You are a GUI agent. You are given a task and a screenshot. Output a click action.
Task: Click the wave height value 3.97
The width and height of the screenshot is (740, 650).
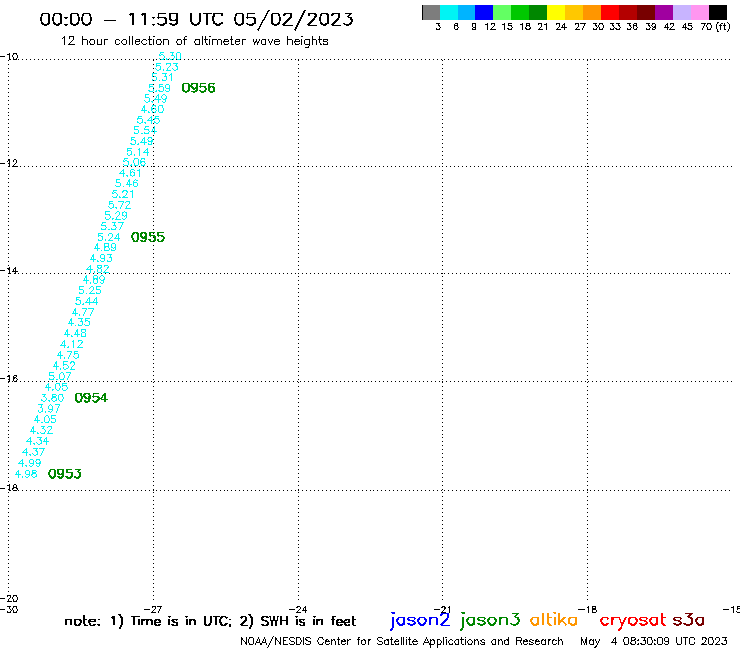coord(49,408)
